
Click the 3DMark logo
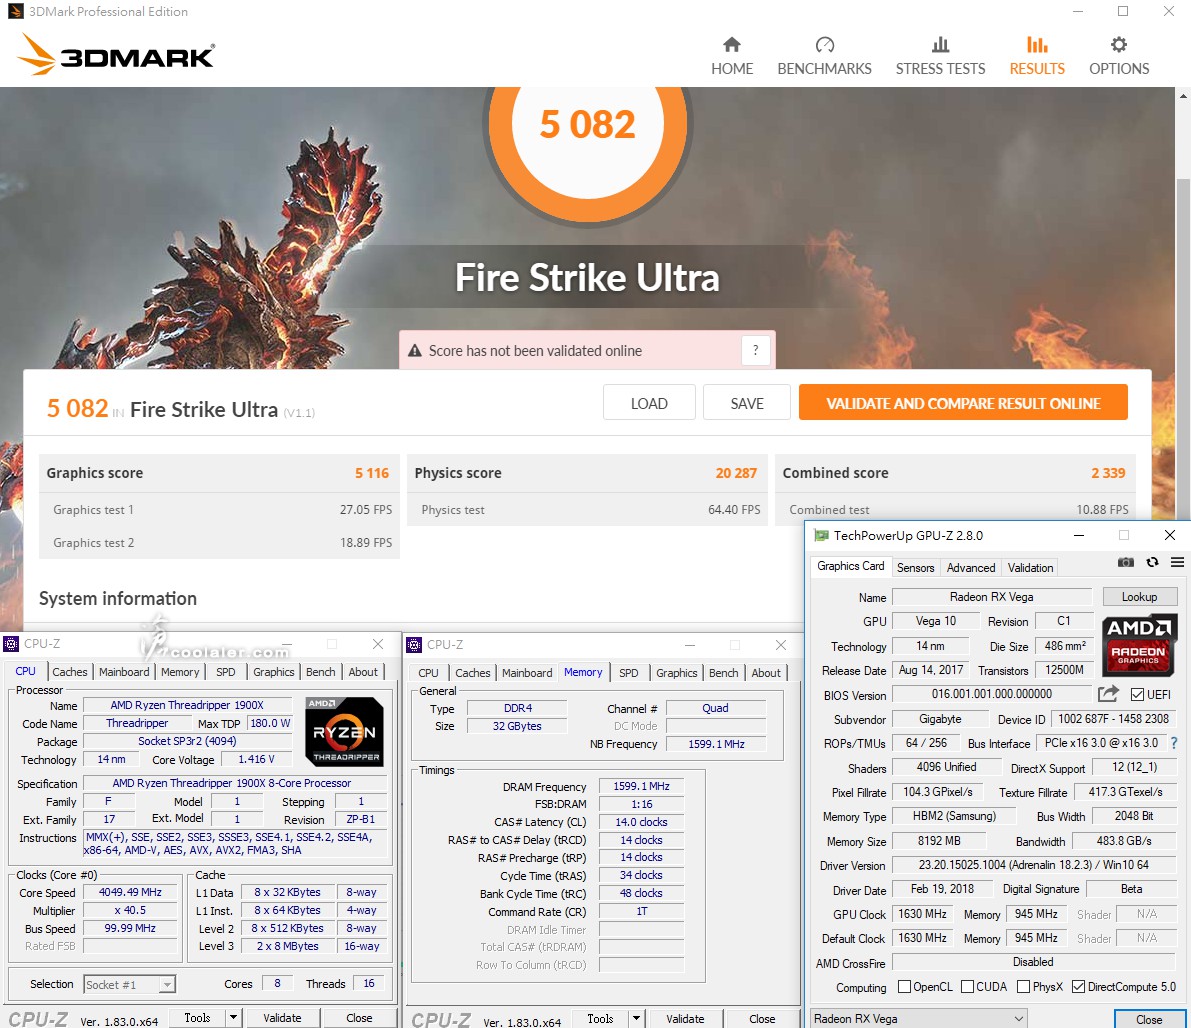point(115,55)
